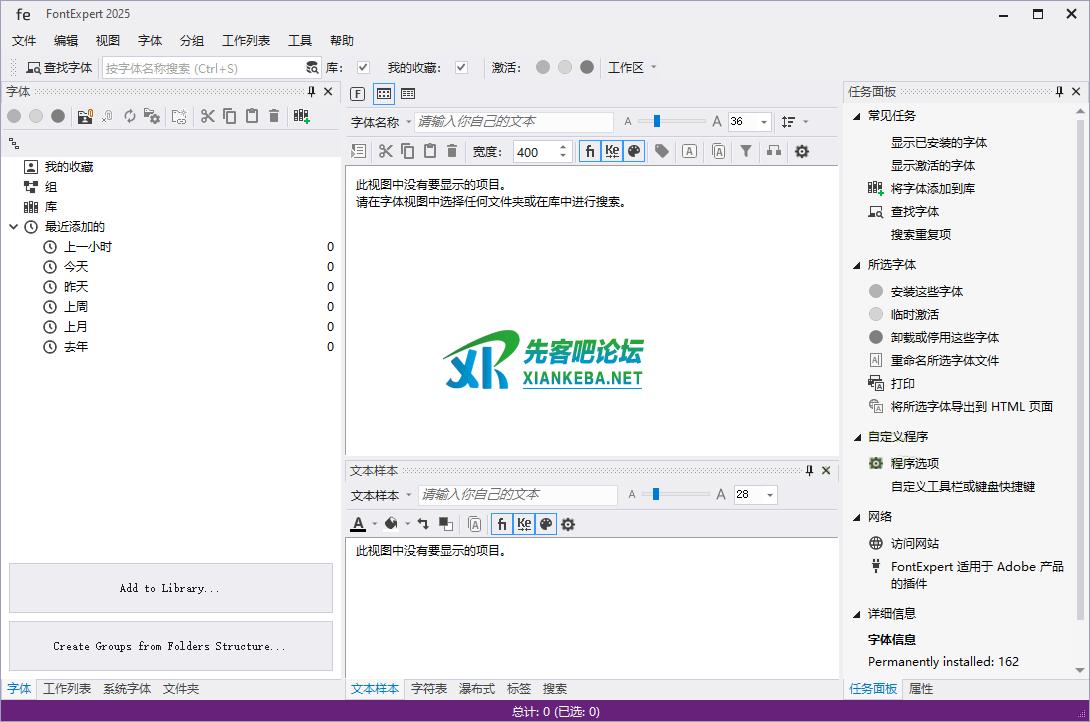Open the 工作区 dropdown
This screenshot has height=722, width=1090.
[632, 67]
